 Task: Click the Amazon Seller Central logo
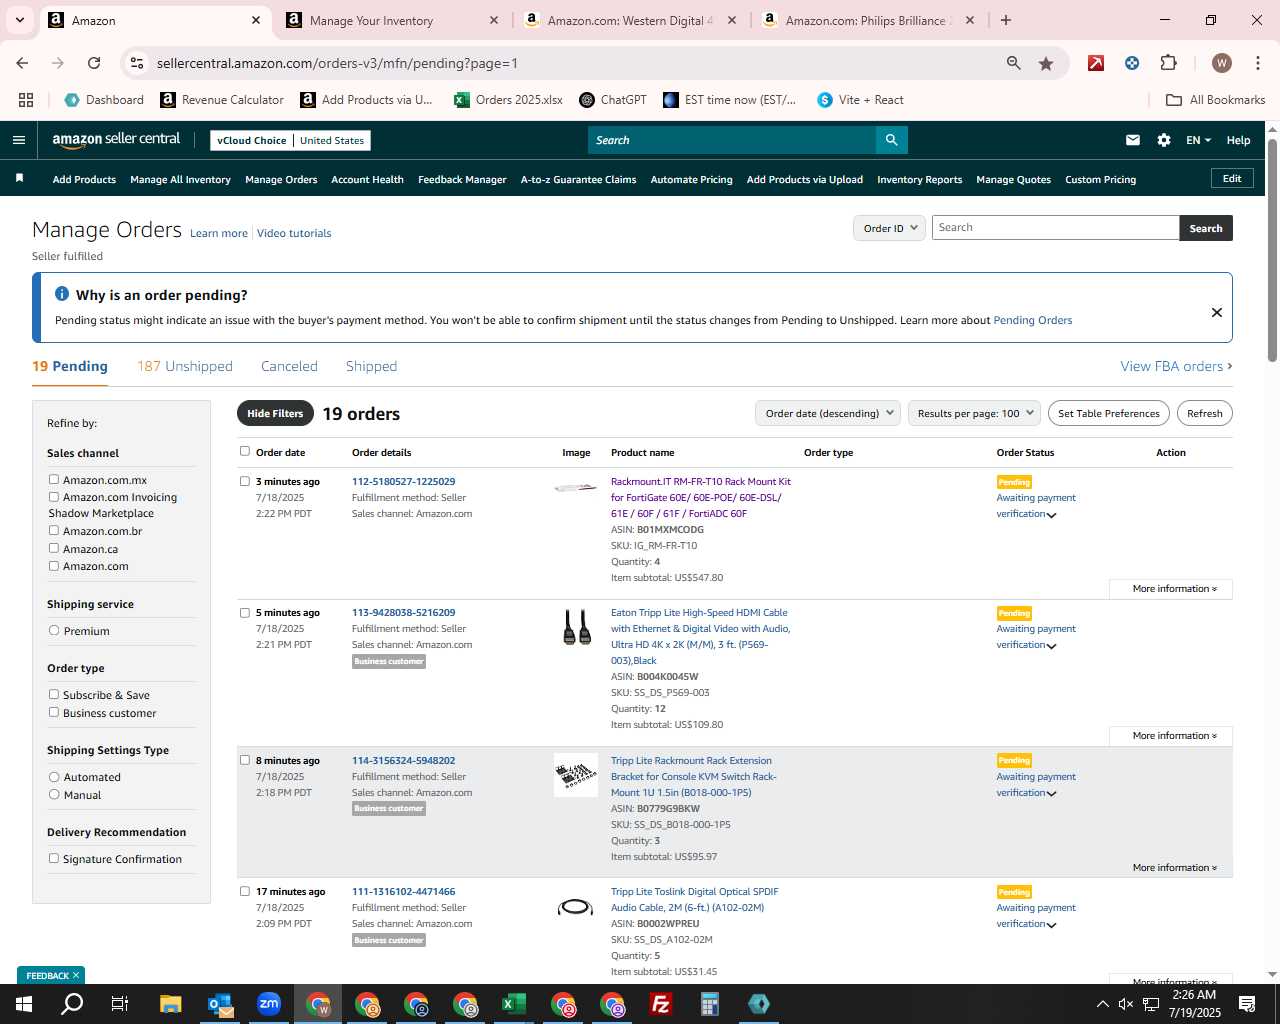click(116, 140)
